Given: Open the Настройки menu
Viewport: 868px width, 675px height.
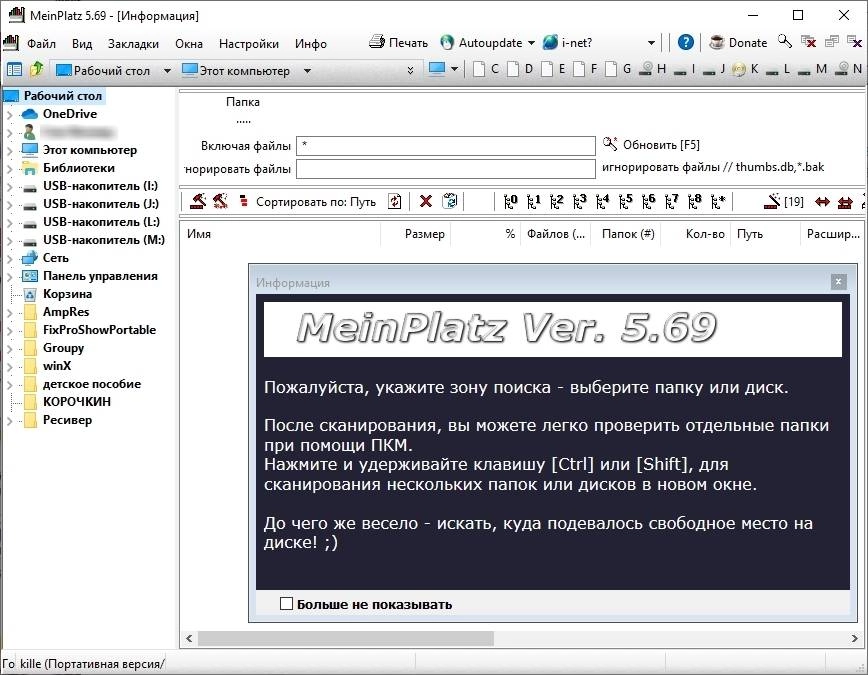Looking at the screenshot, I should [249, 43].
